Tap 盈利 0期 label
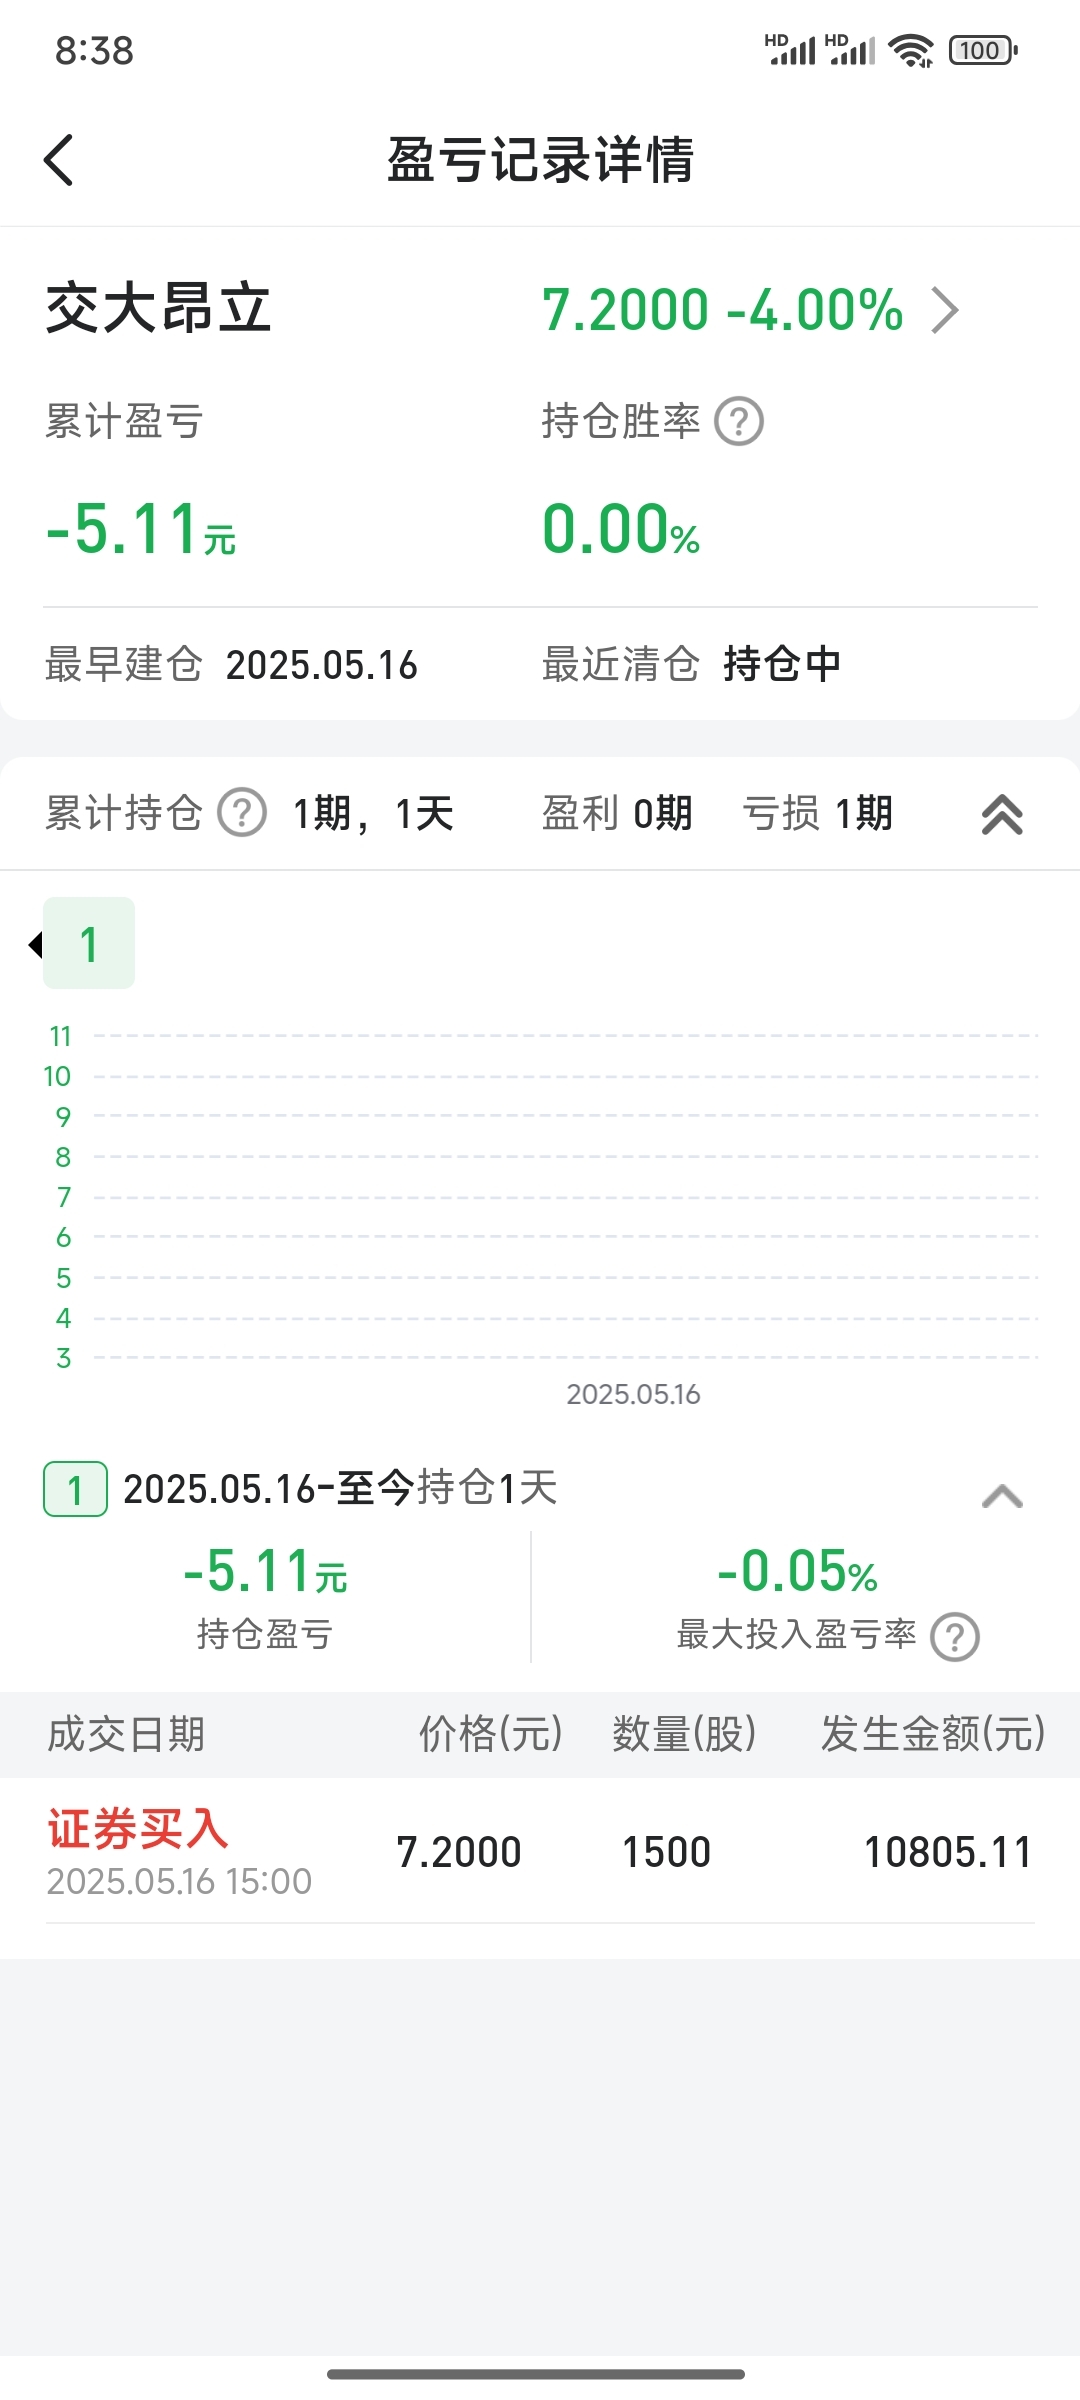This screenshot has height=2400, width=1080. coord(617,813)
